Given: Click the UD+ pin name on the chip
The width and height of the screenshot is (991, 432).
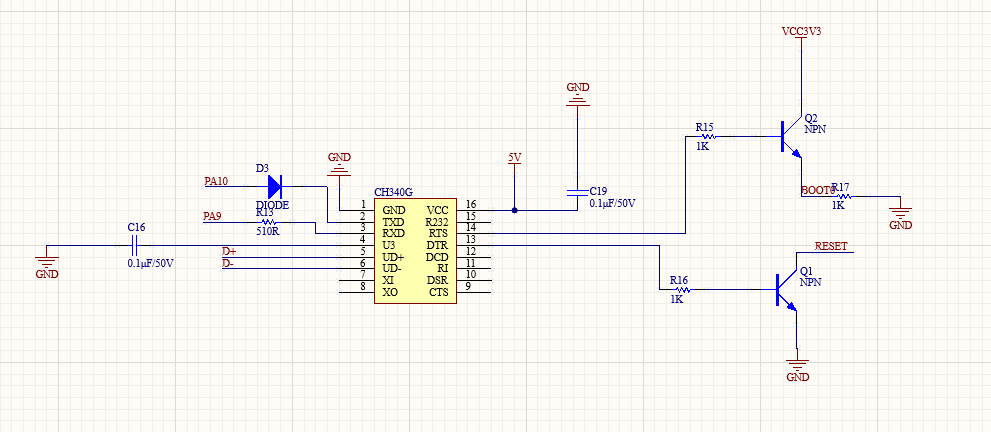Looking at the screenshot, I should click(x=393, y=258).
